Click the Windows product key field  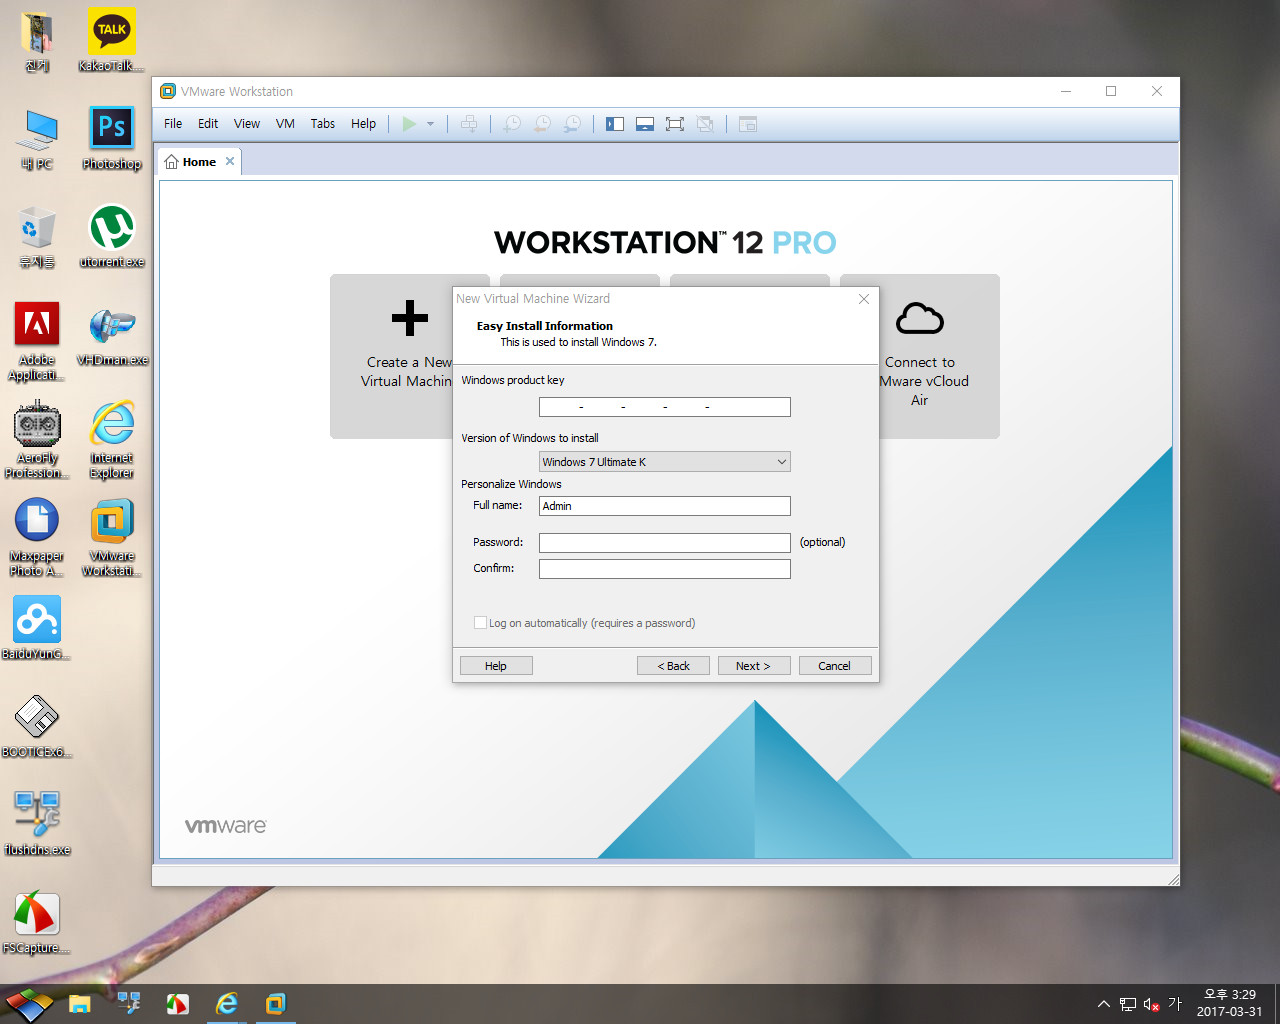click(665, 407)
